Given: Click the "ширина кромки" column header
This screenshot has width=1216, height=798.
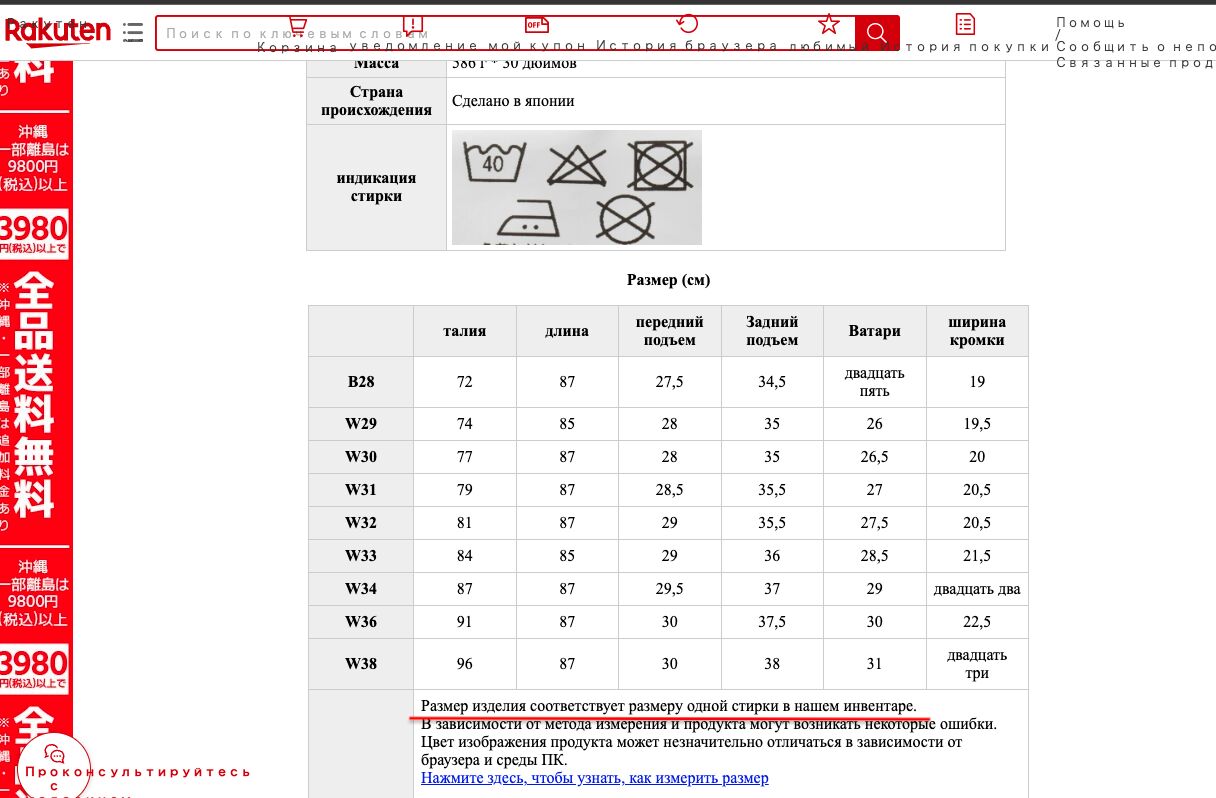Looking at the screenshot, I should 977,331.
